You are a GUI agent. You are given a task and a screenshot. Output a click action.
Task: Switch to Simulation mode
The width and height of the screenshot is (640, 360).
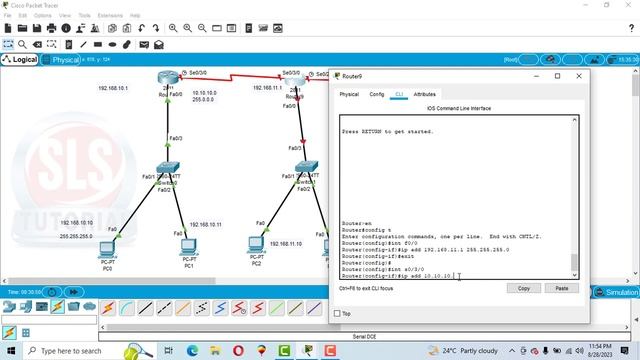pos(616,292)
